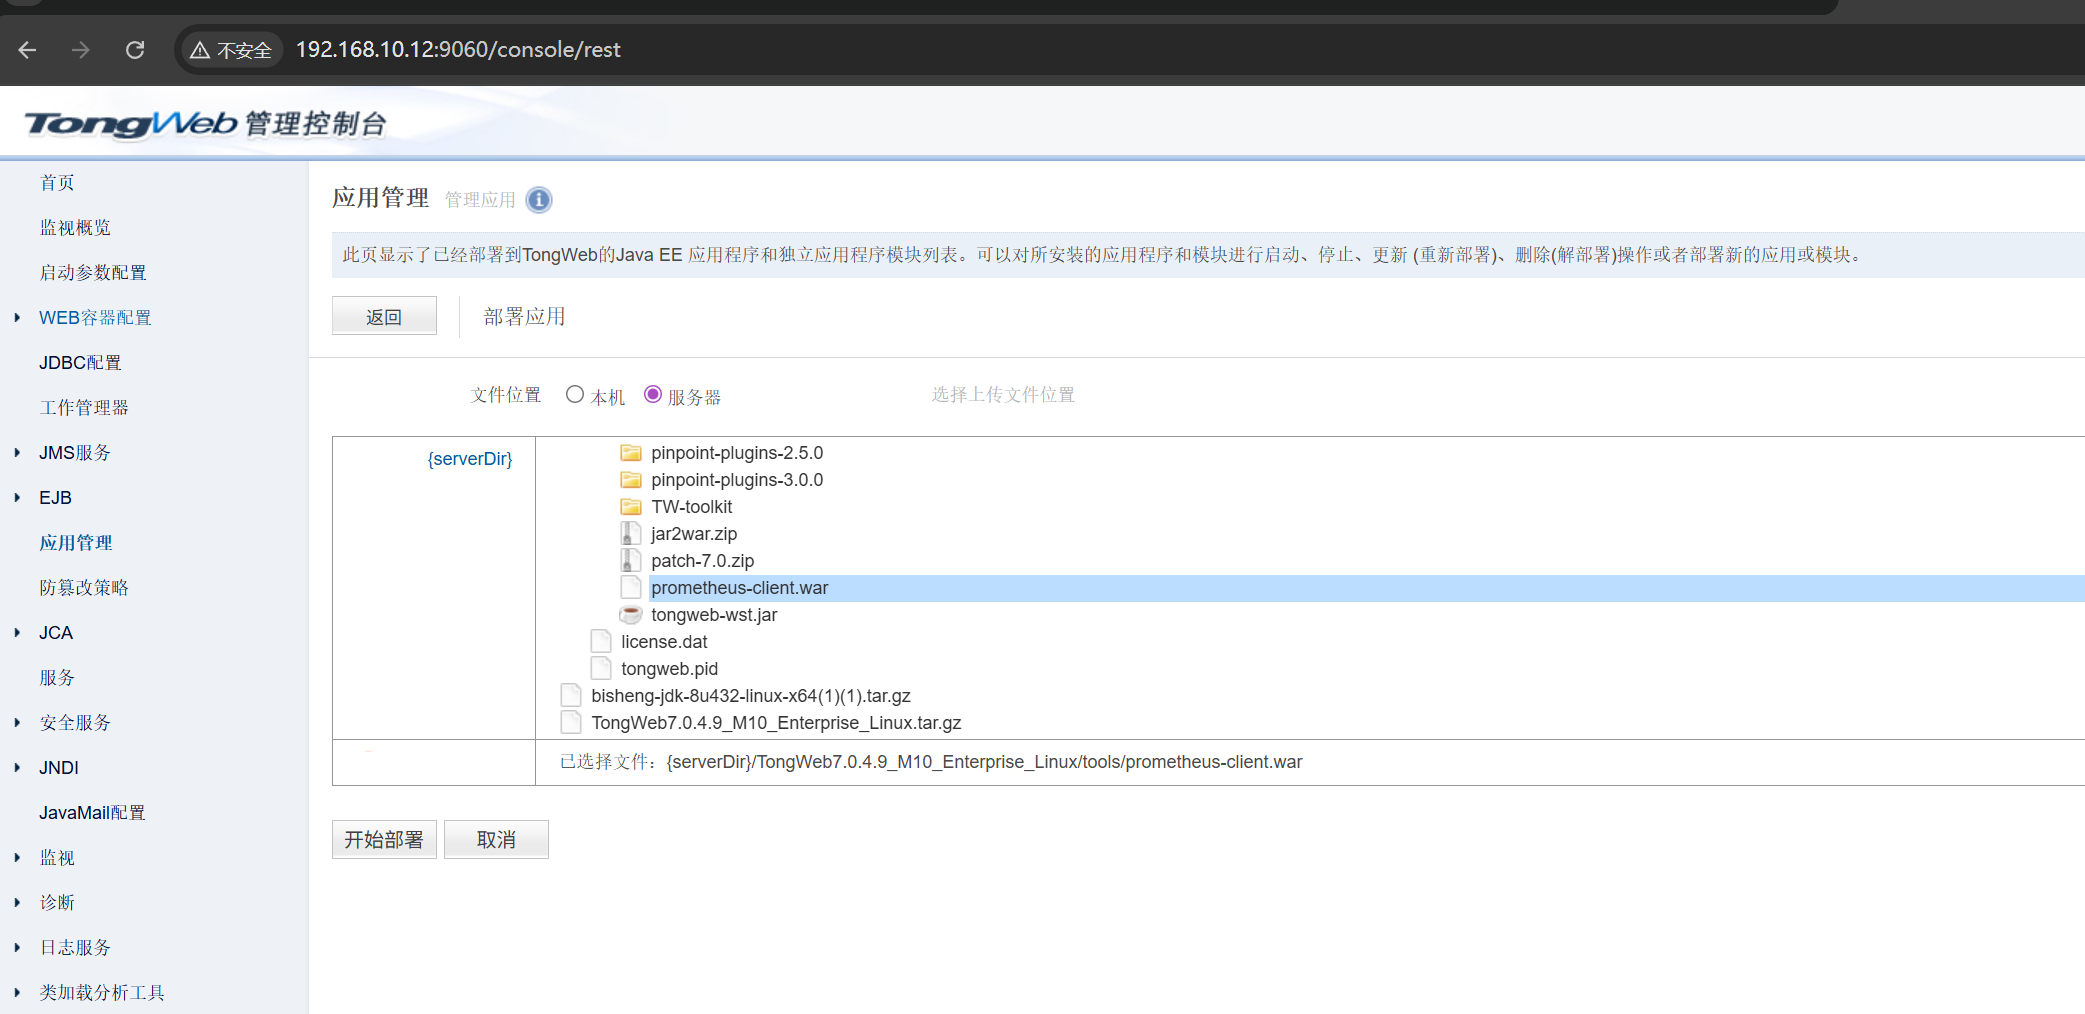Click the {serverDir} link
The image size is (2085, 1014).
tap(470, 459)
